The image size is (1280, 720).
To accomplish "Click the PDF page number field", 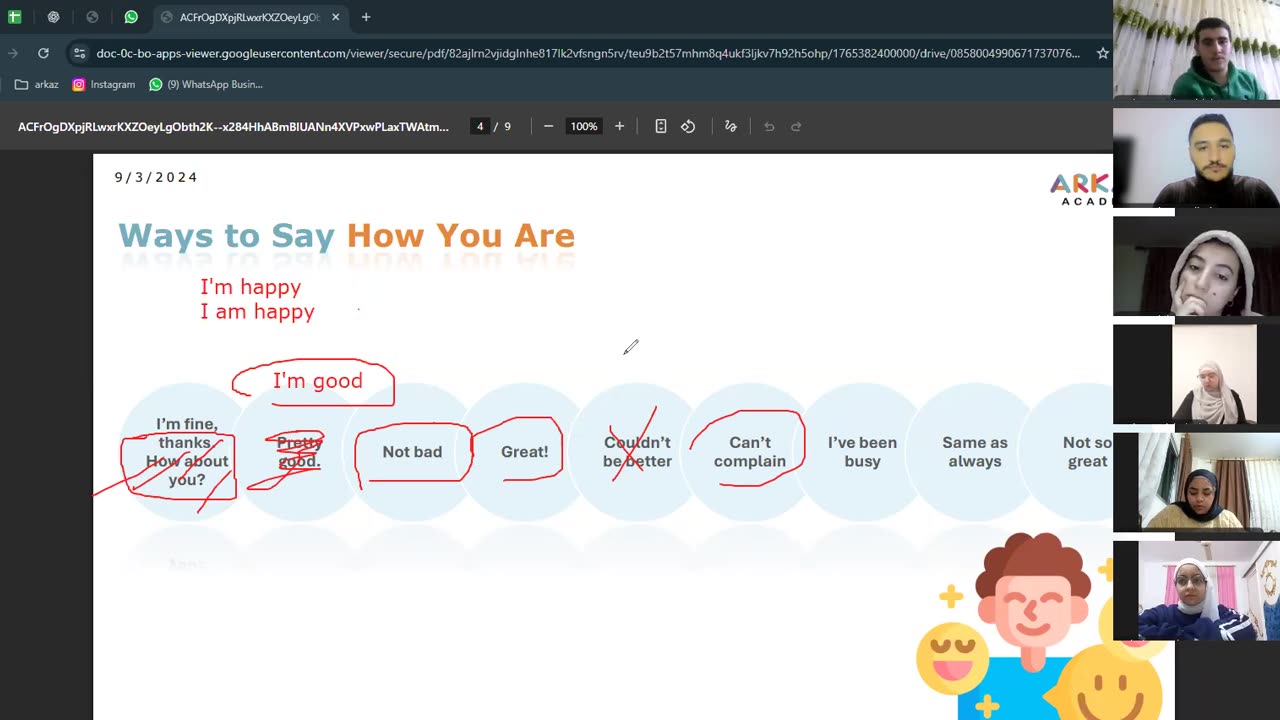I will pos(480,126).
